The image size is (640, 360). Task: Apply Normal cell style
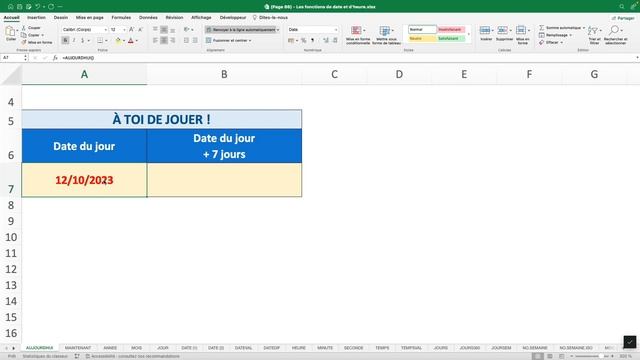point(422,29)
